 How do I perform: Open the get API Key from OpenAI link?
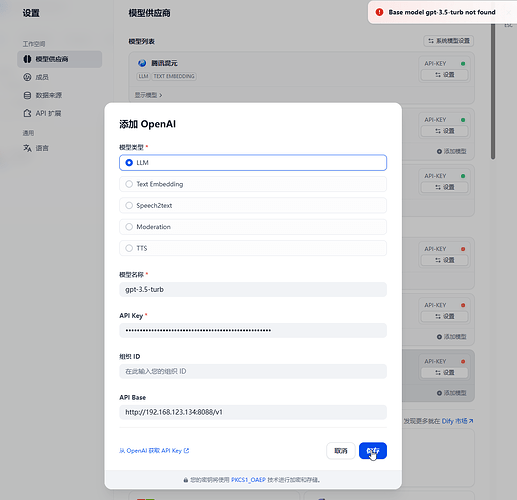point(154,451)
